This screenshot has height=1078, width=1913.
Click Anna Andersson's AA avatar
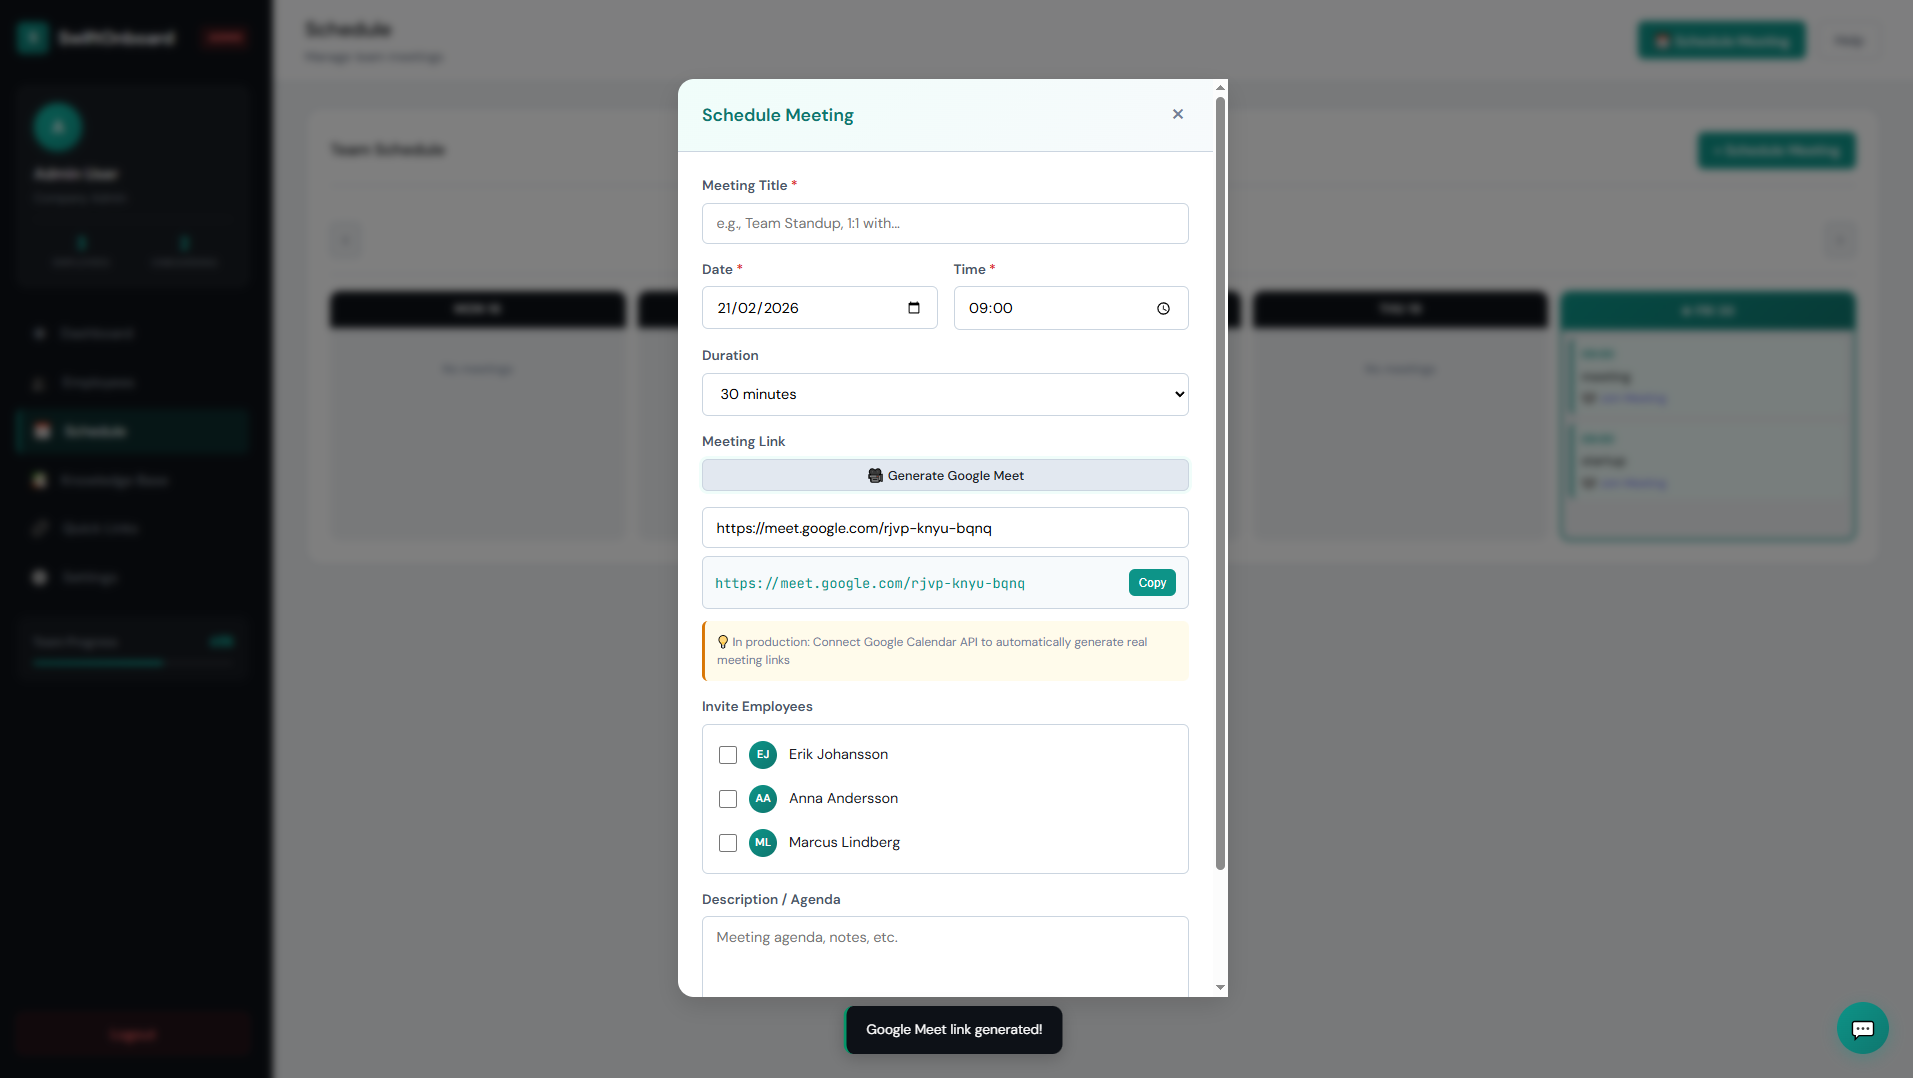[x=763, y=799]
